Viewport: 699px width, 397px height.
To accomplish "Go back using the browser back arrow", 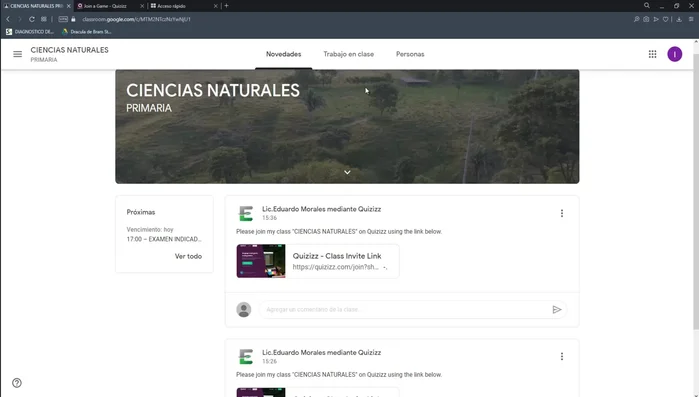I will coord(8,19).
